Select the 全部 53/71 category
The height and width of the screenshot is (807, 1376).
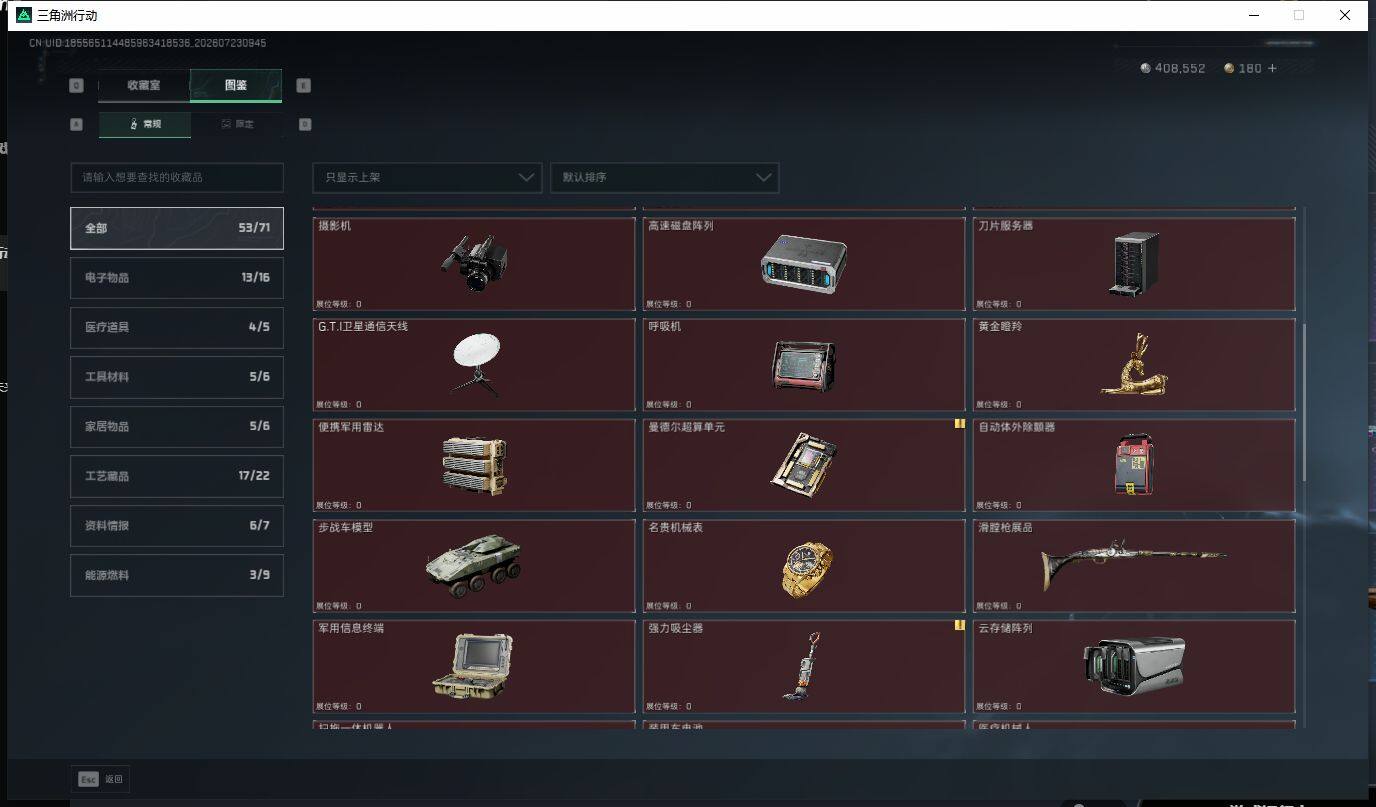coord(177,228)
